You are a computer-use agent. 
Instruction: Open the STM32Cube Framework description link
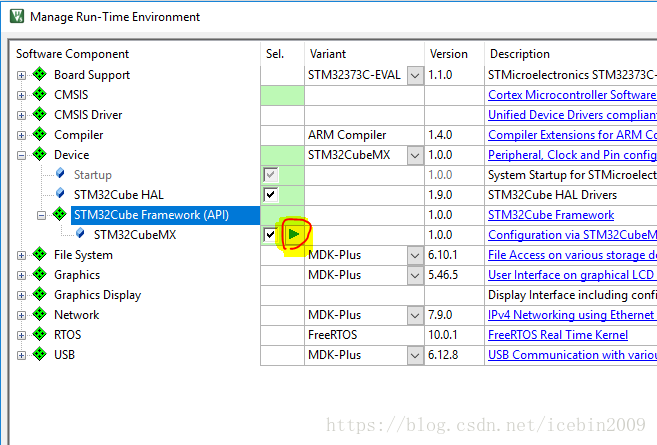[551, 215]
